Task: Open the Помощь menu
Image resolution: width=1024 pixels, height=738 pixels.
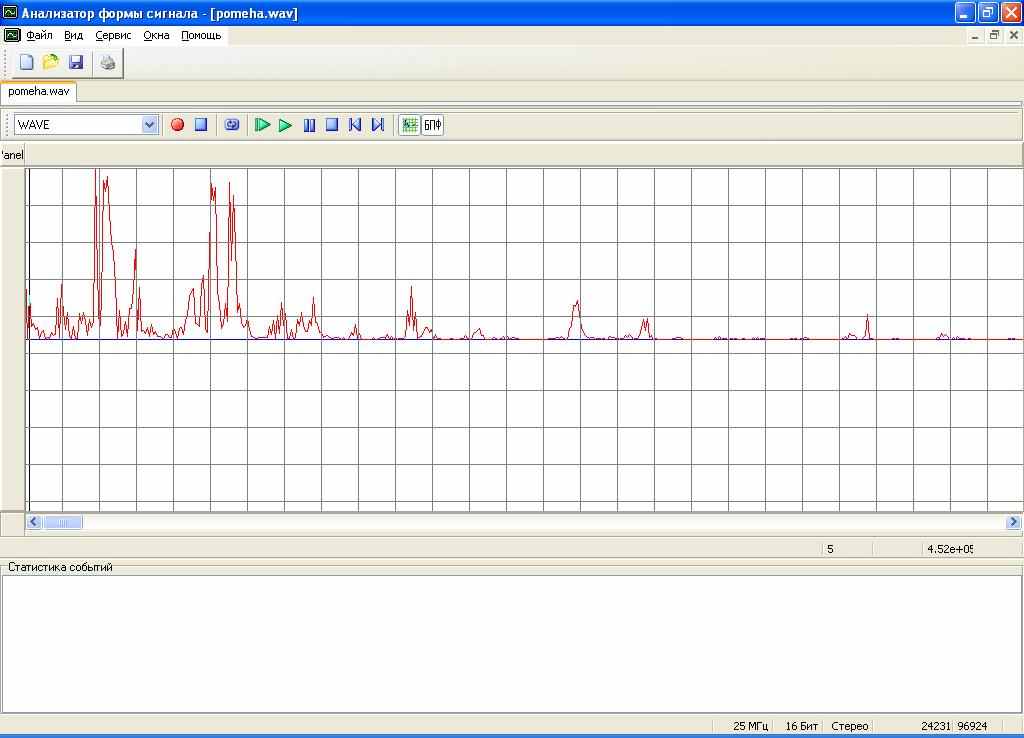Action: point(201,35)
